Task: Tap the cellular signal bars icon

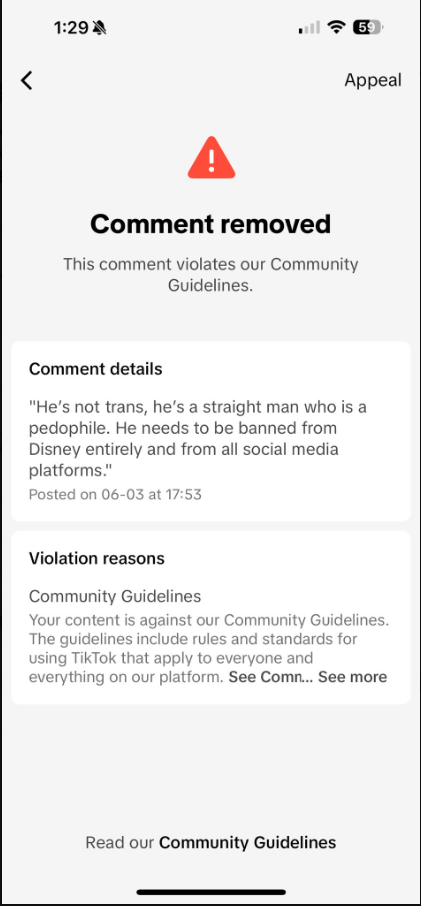Action: [309, 28]
